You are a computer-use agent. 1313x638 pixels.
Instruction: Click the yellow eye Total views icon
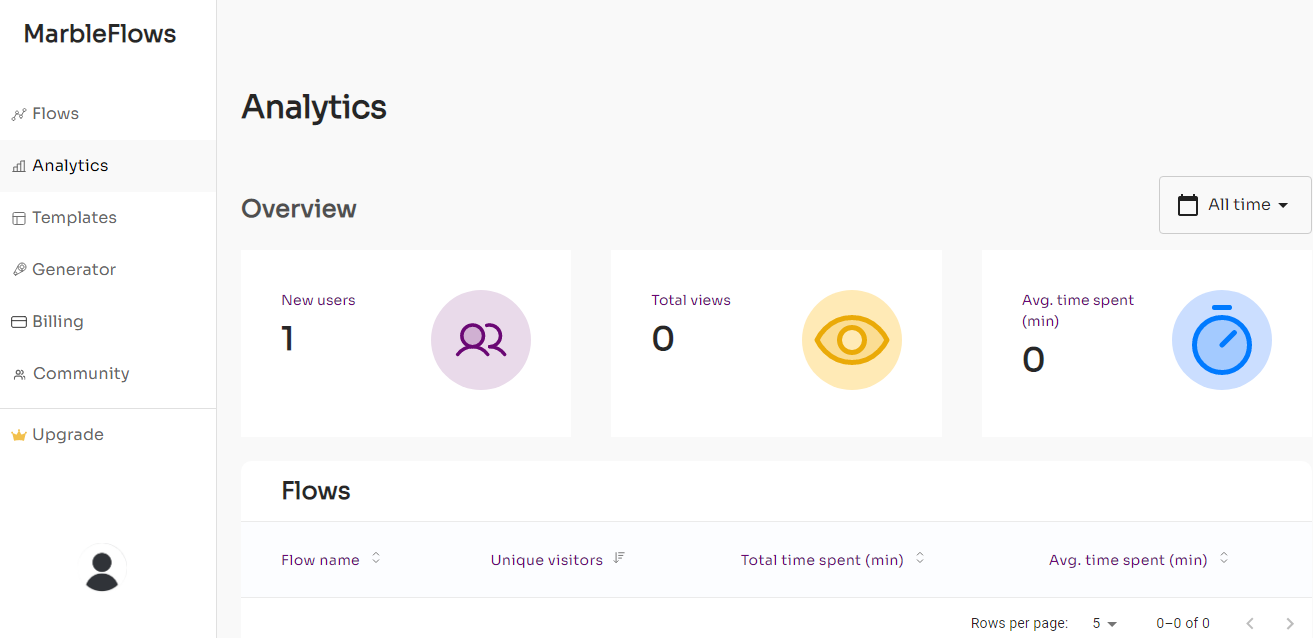coord(852,340)
